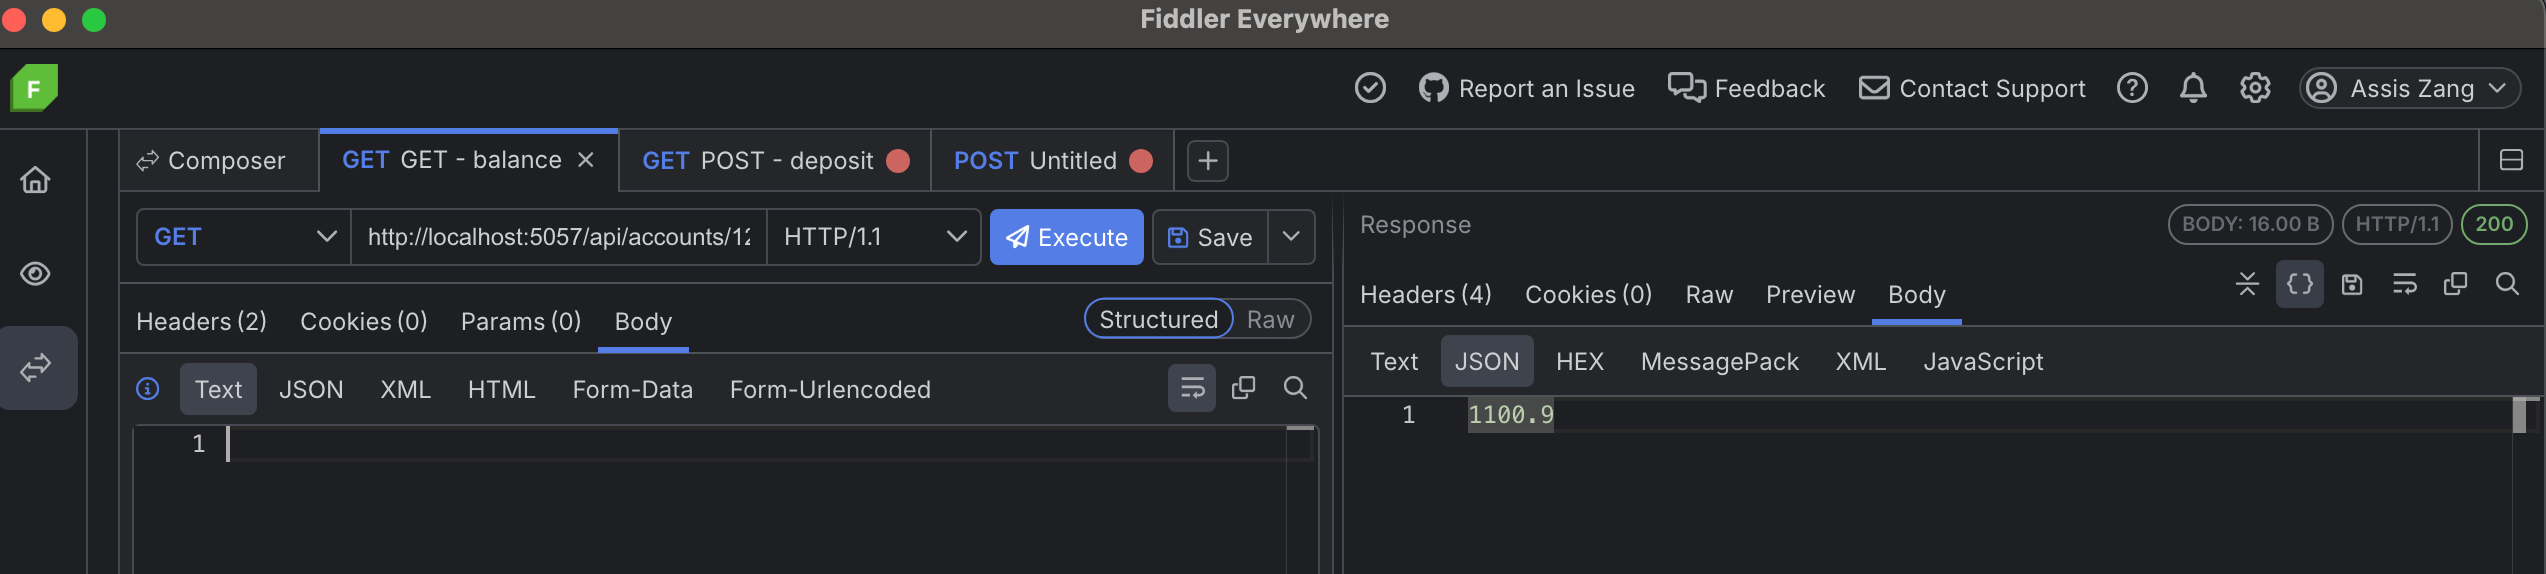Save the response body disk icon
This screenshot has height=574, width=2546.
pyautogui.click(x=2352, y=284)
